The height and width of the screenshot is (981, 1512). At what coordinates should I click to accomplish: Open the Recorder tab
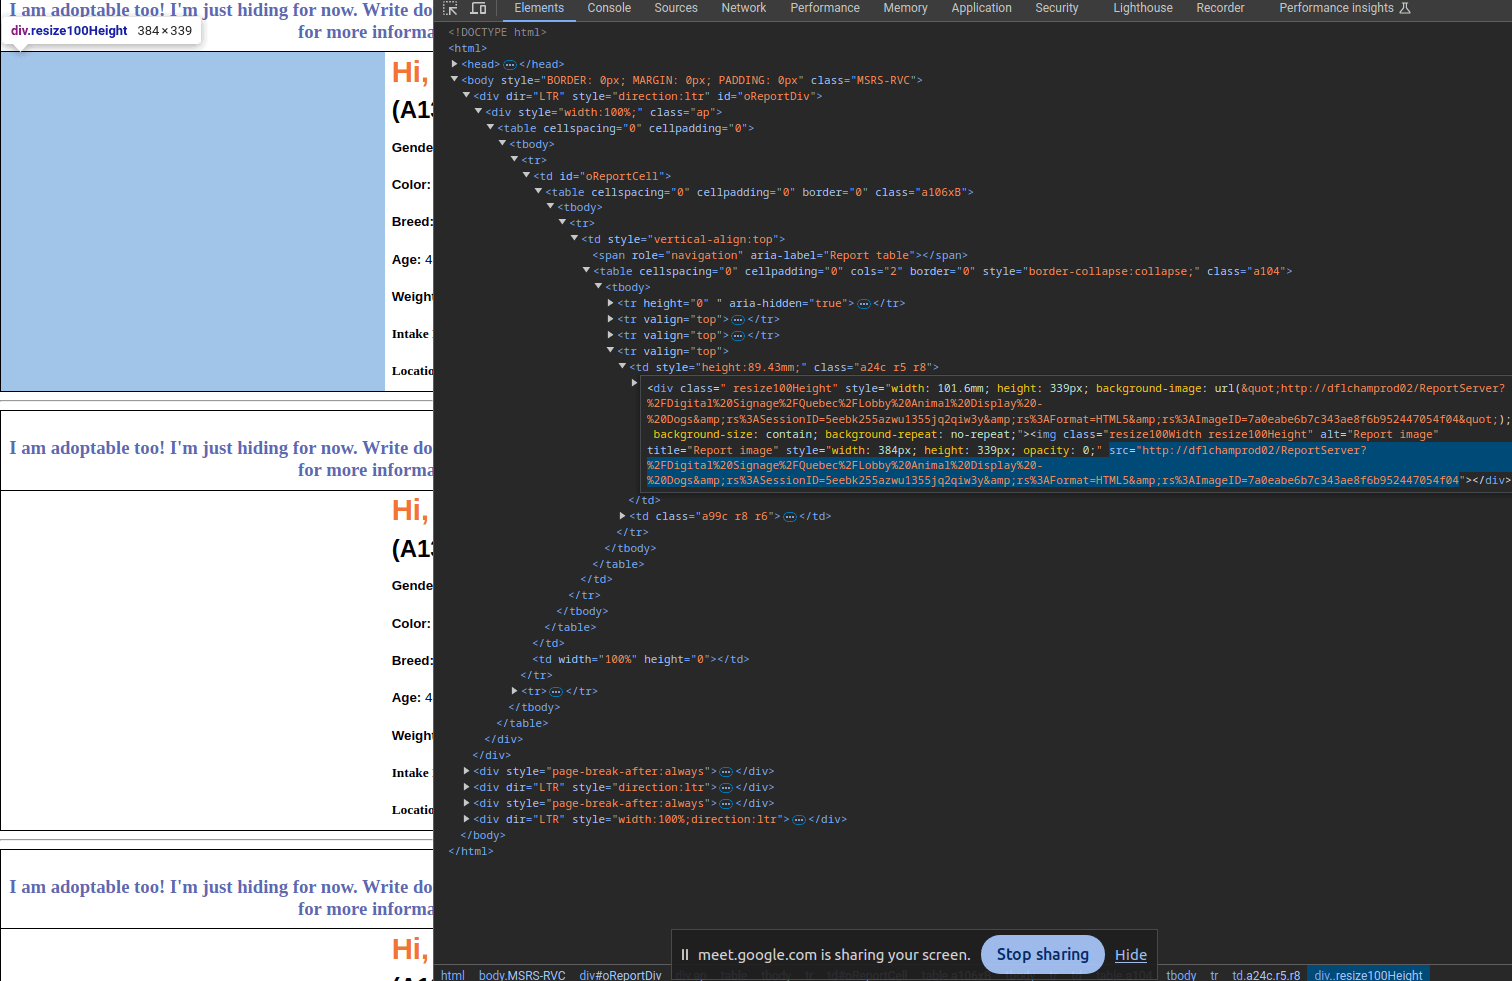pos(1220,8)
